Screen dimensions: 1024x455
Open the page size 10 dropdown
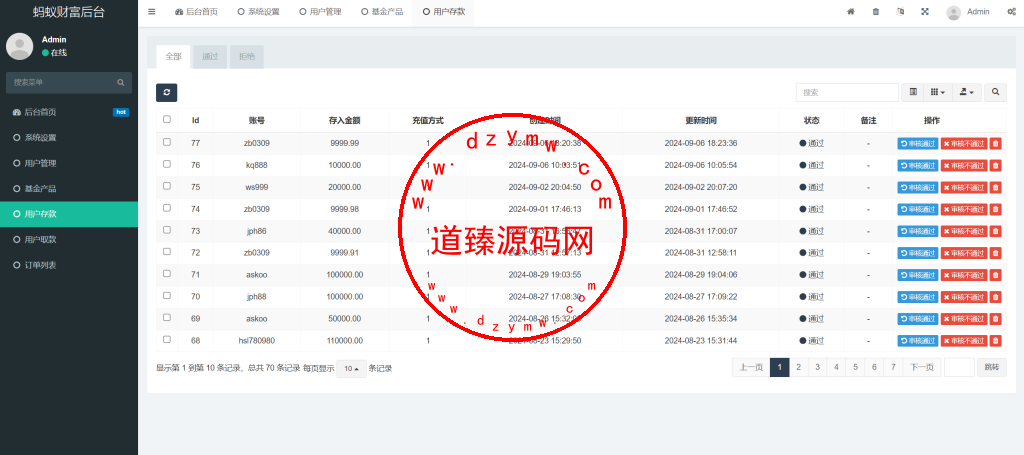coord(351,369)
